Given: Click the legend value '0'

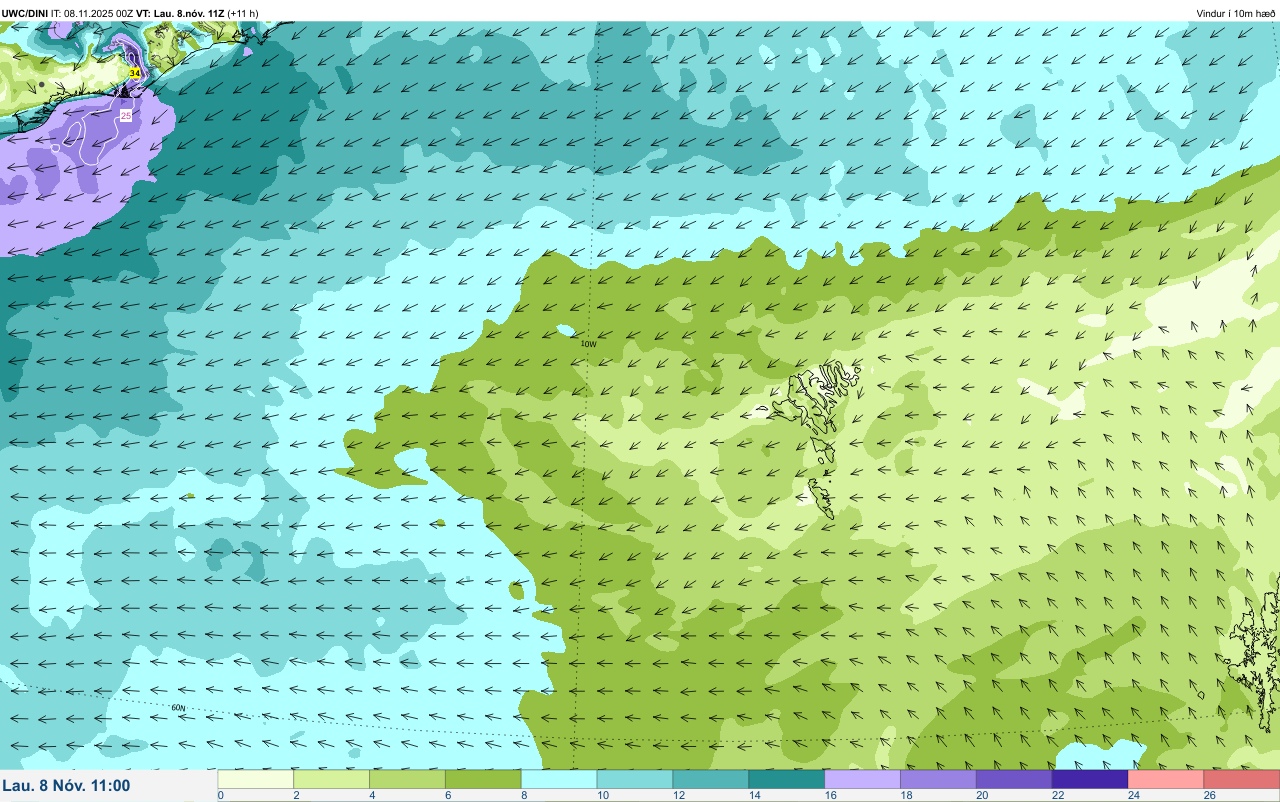Looking at the screenshot, I should [x=220, y=795].
